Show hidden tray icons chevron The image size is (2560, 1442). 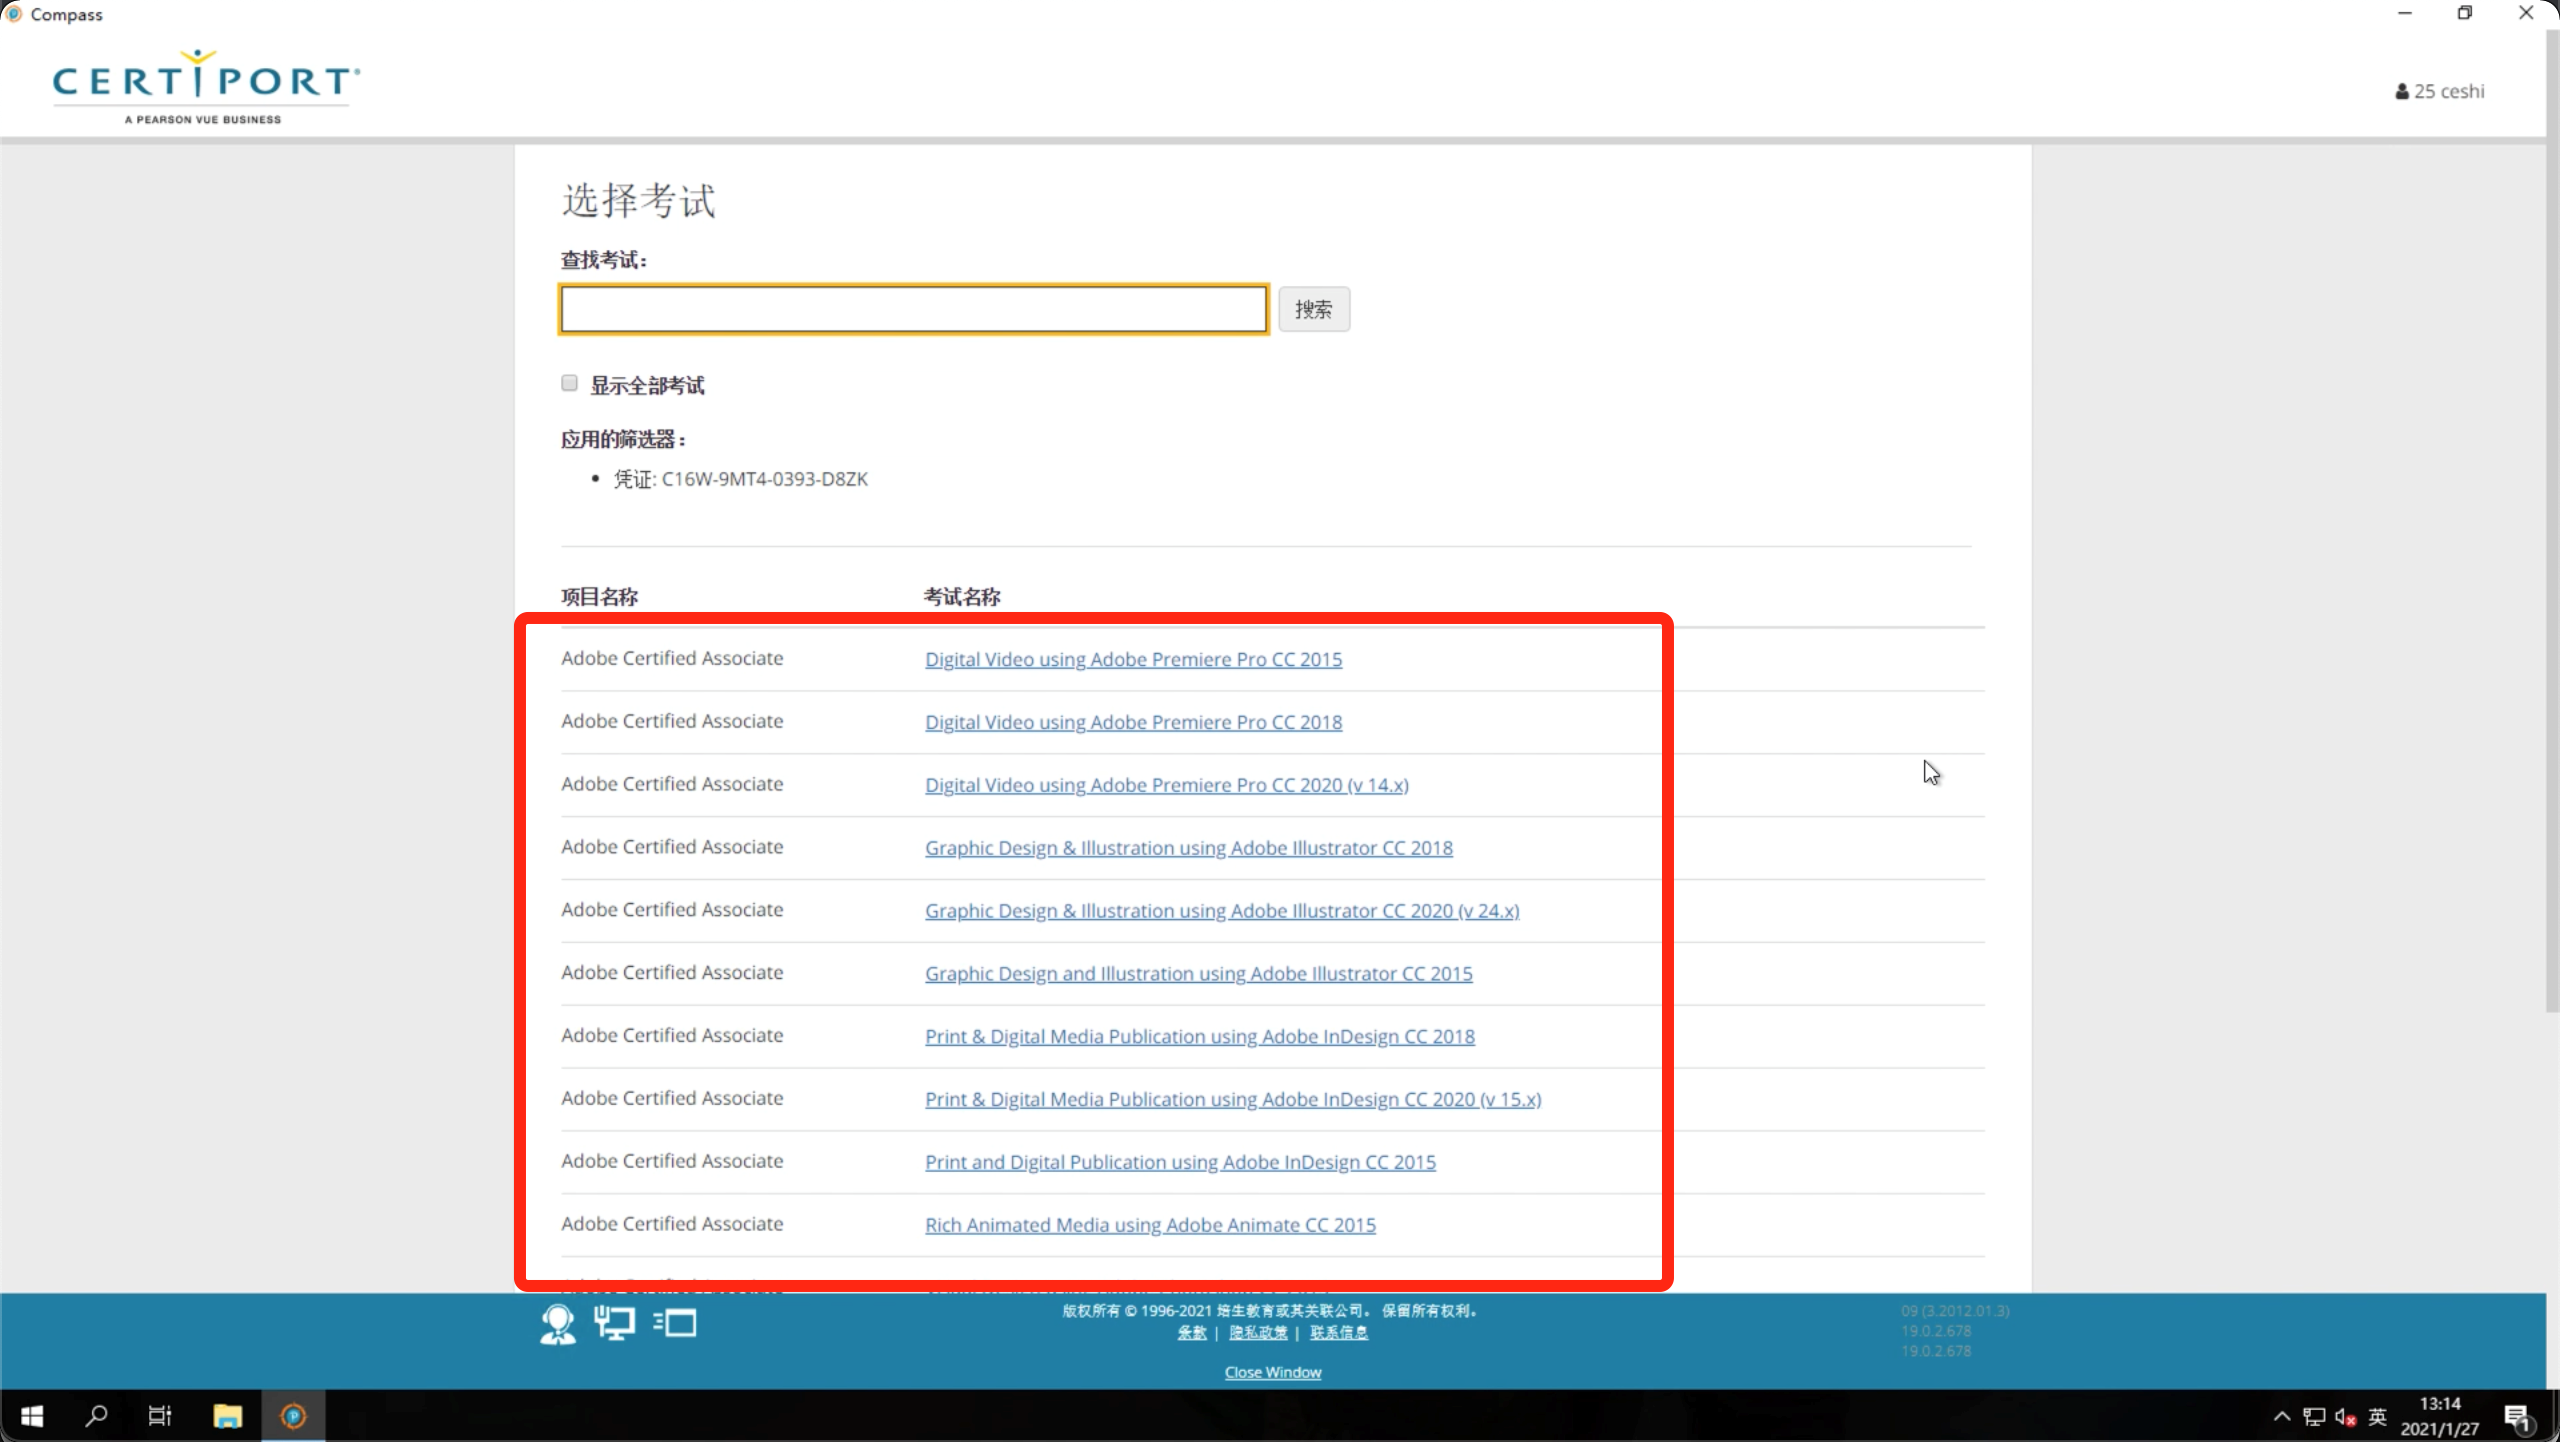point(2282,1416)
